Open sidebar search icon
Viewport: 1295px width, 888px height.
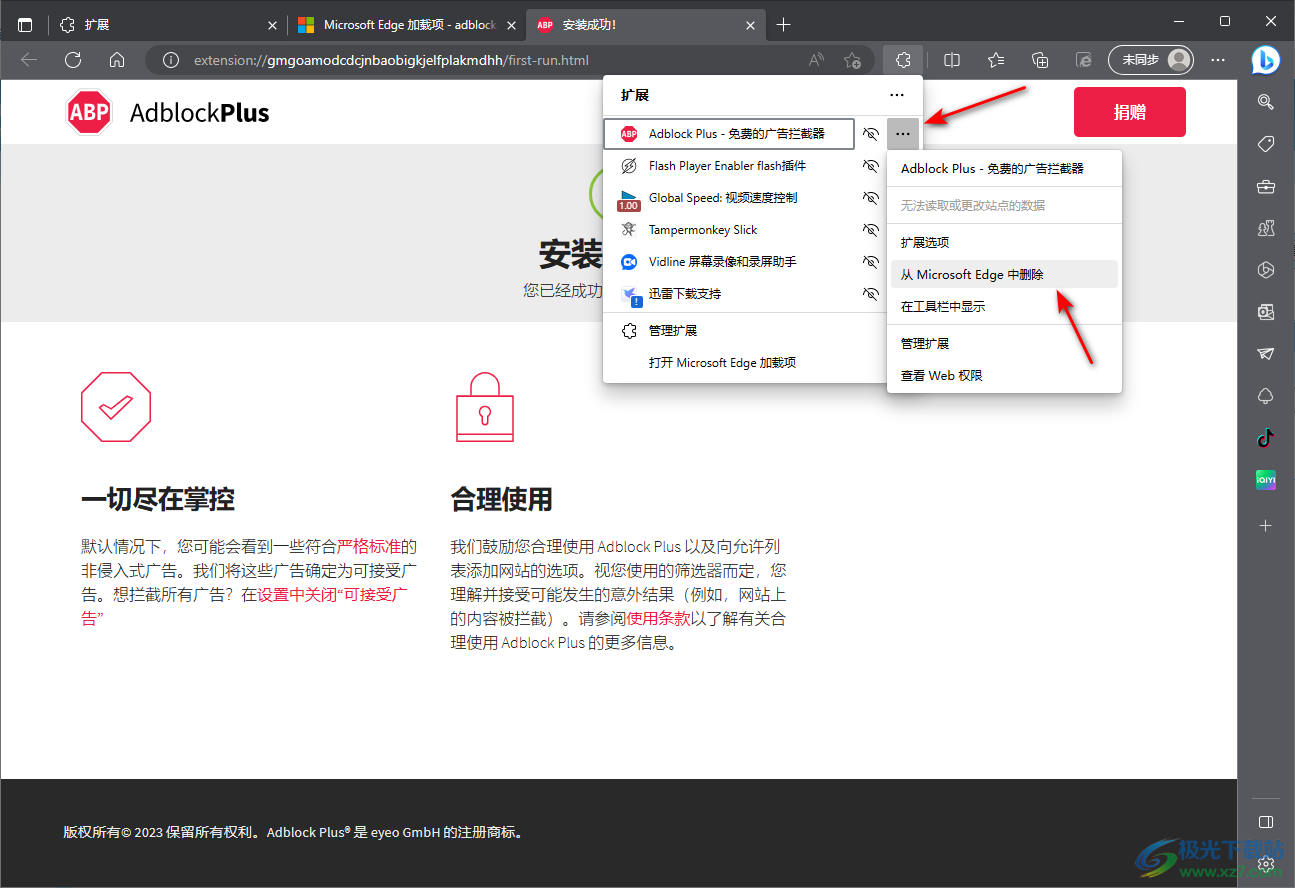(x=1266, y=101)
